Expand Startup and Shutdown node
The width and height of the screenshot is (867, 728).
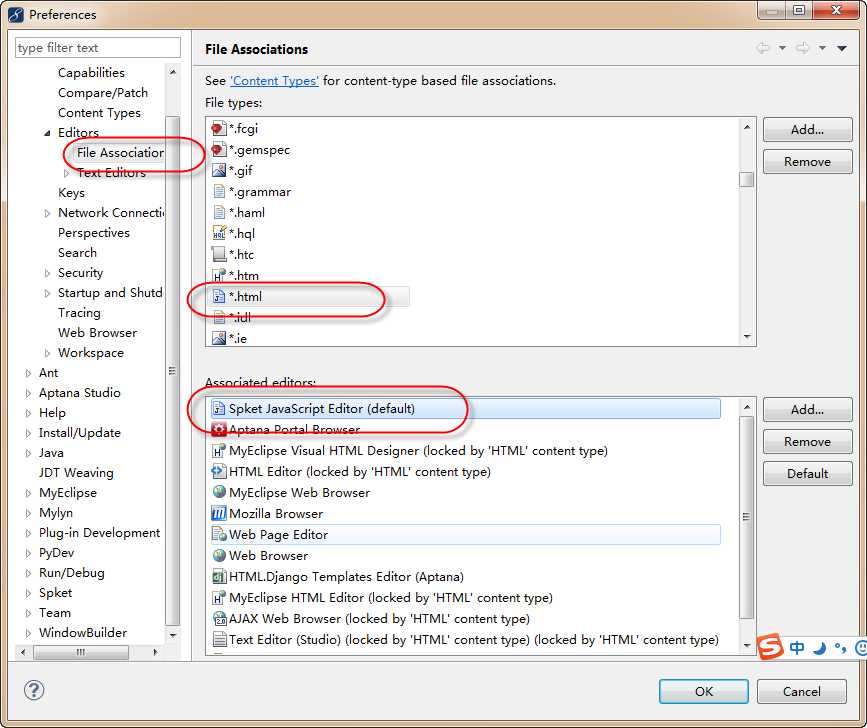click(47, 293)
